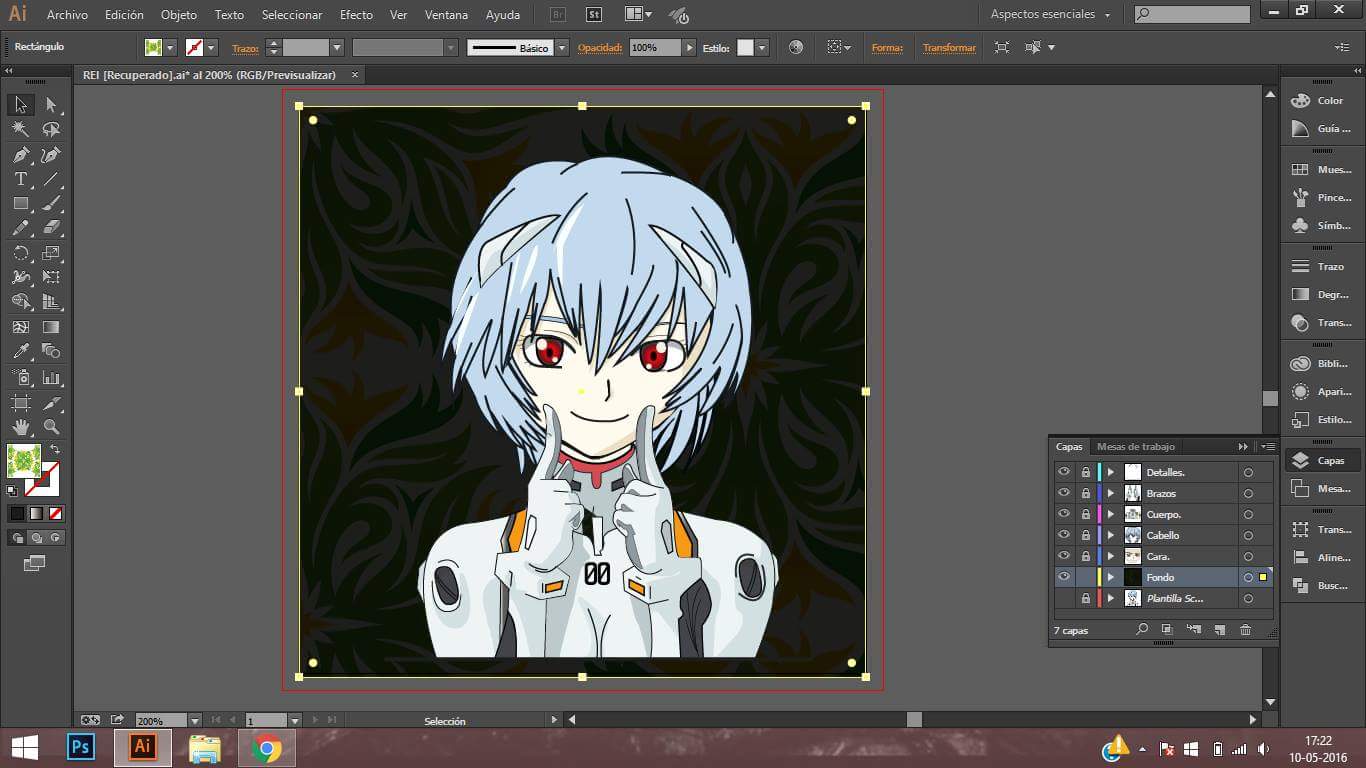Launch Photoshop from the Windows taskbar

point(80,747)
